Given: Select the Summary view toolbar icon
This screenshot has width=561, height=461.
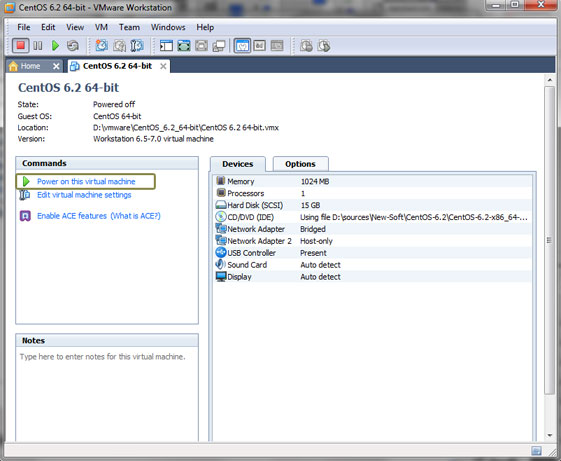Looking at the screenshot, I should pyautogui.click(x=242, y=45).
